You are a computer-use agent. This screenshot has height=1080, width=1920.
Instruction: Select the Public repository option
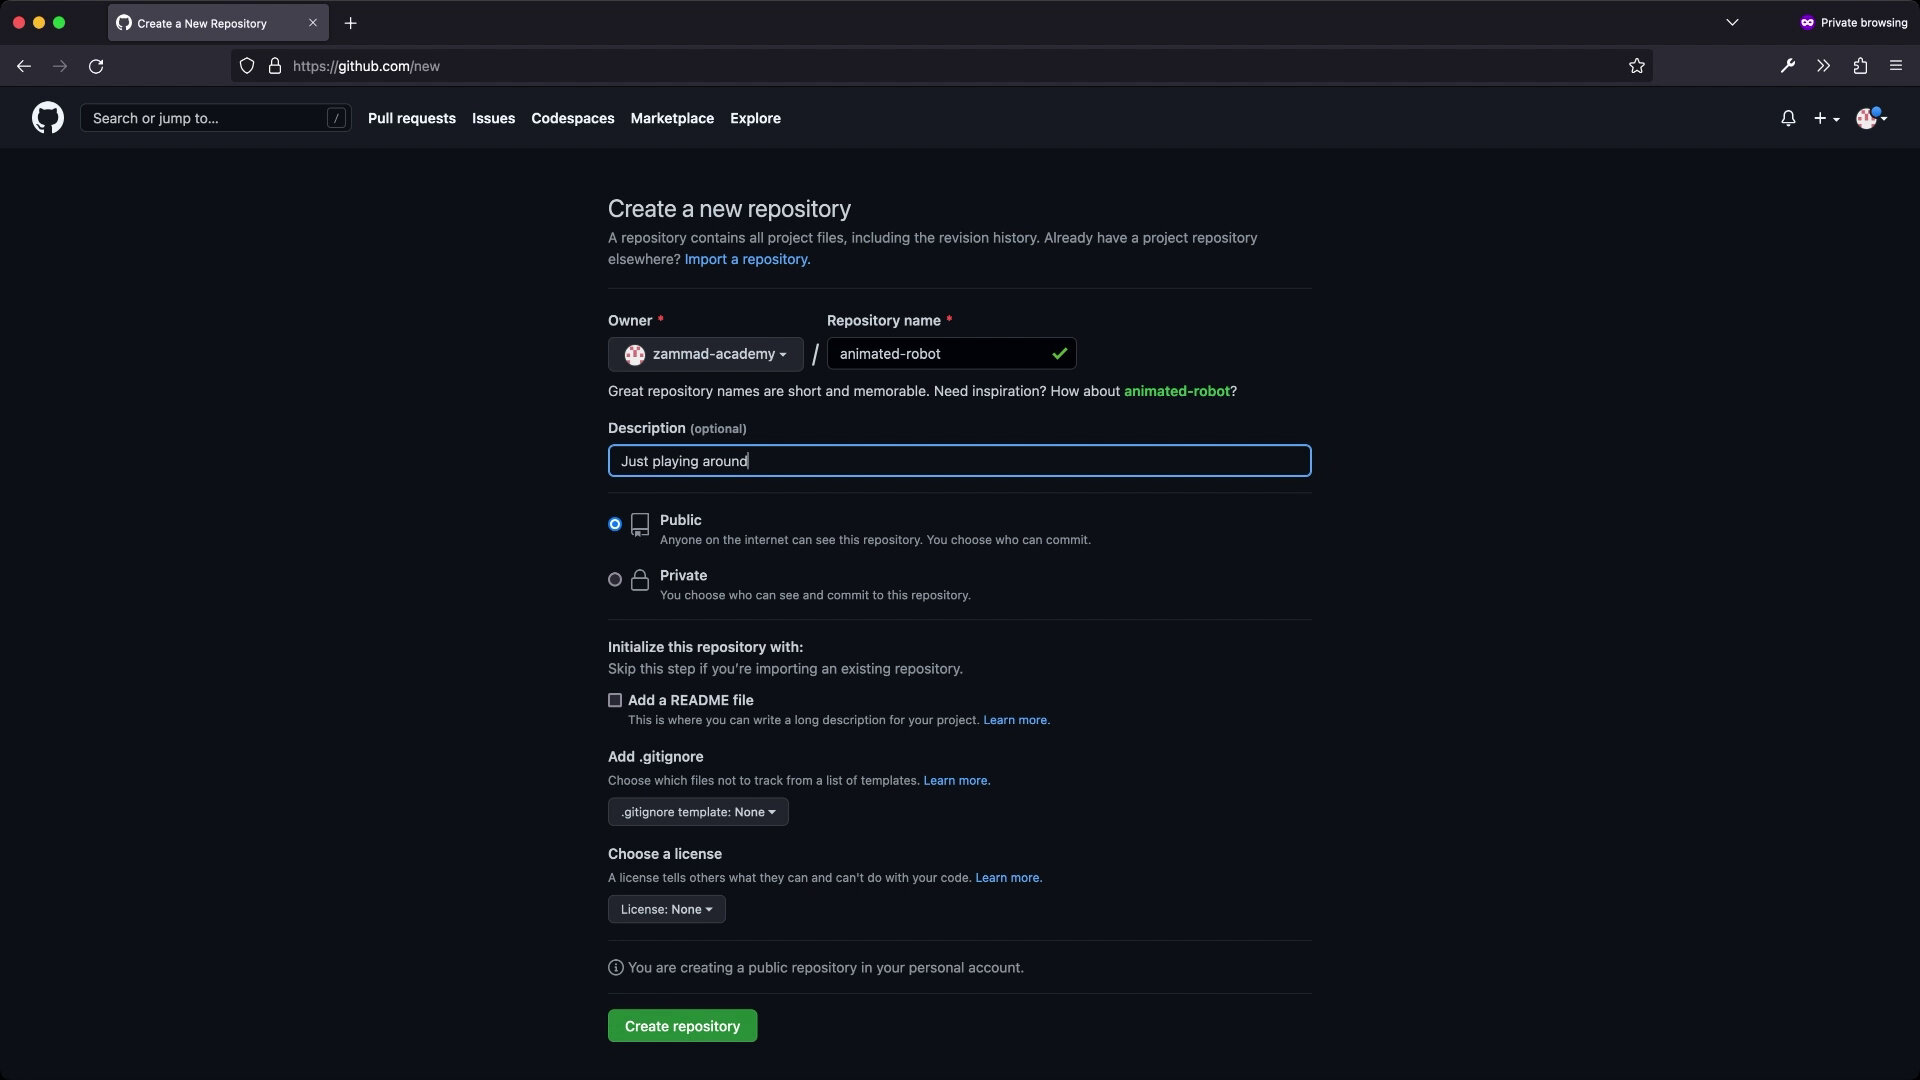click(614, 523)
